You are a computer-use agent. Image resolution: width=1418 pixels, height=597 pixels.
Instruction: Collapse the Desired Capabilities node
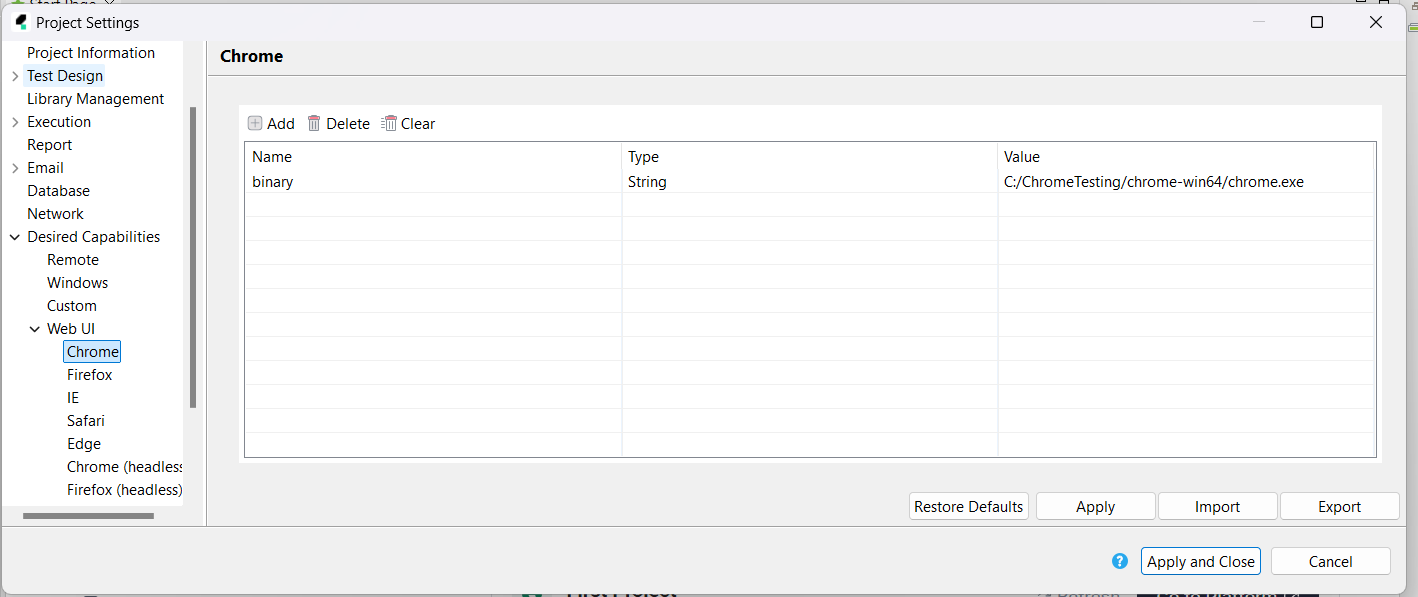pyautogui.click(x=14, y=237)
